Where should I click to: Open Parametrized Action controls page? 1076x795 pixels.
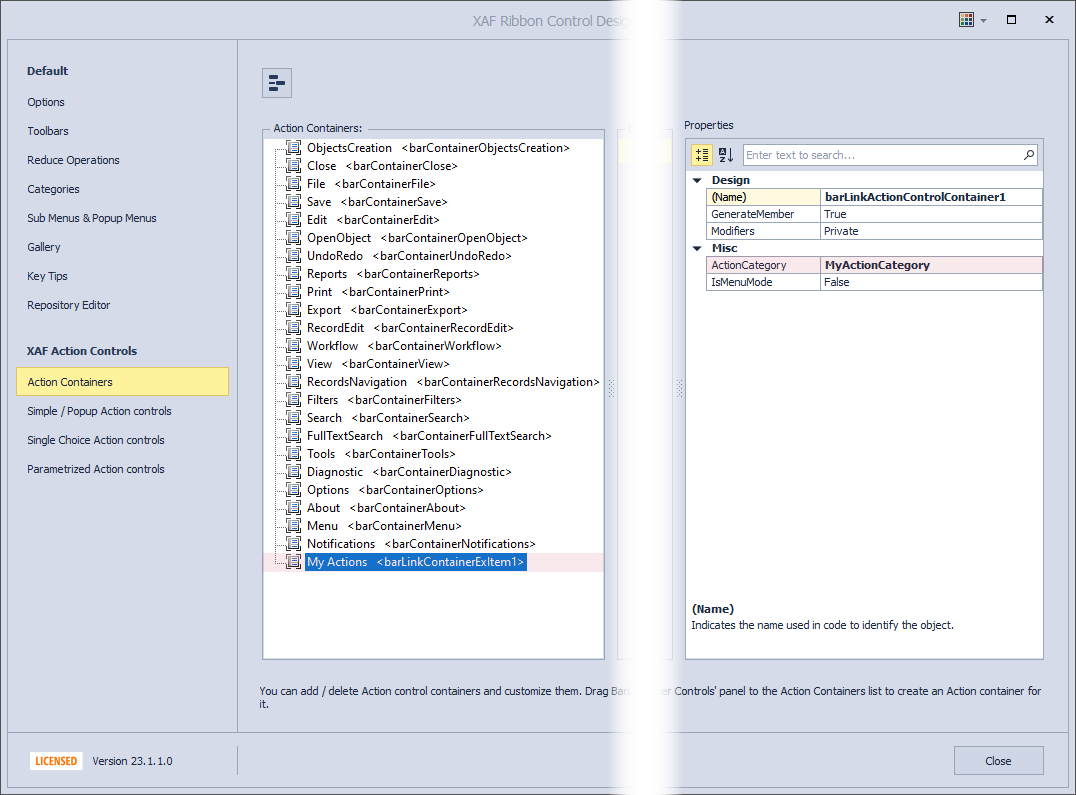[96, 468]
